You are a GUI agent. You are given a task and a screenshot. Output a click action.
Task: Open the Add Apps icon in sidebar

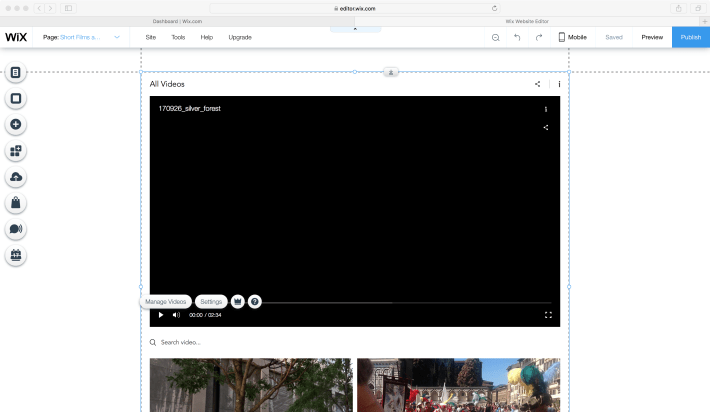[x=16, y=151]
